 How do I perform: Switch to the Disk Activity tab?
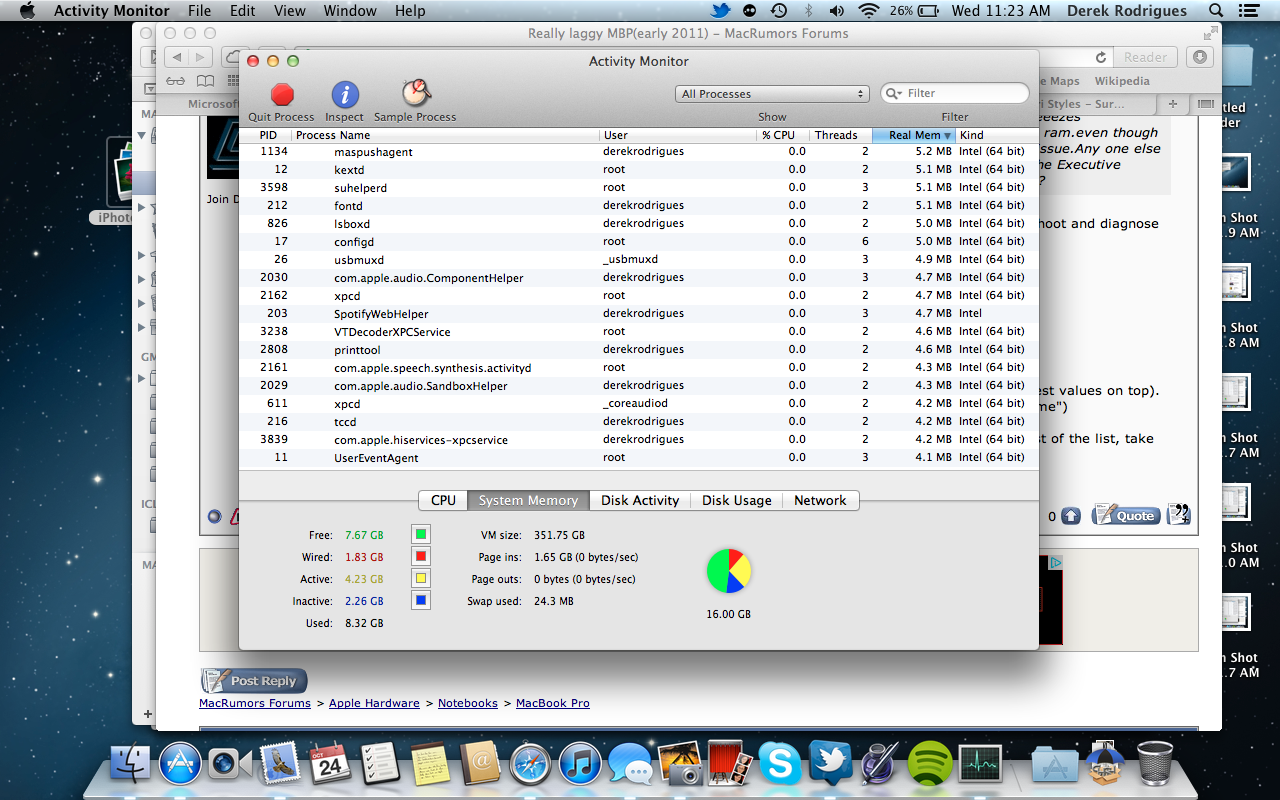640,500
